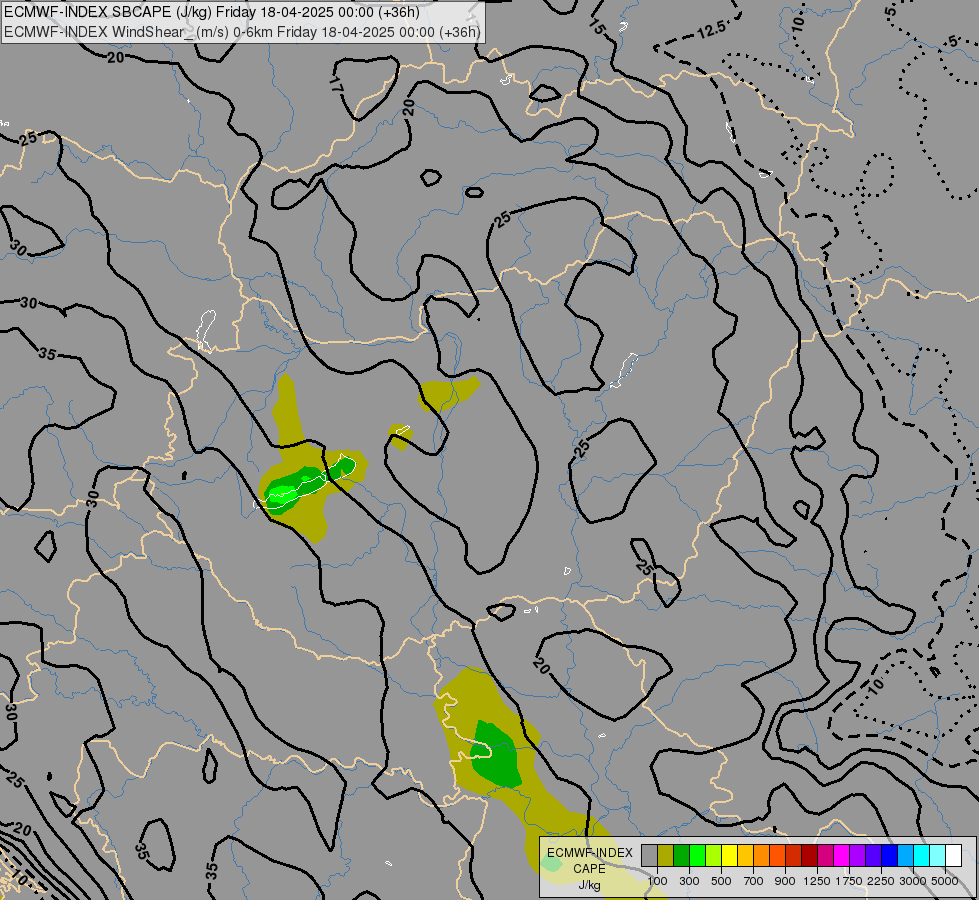Click the ECMWF-INDEX legend title text
The height and width of the screenshot is (900, 979).
point(590,853)
